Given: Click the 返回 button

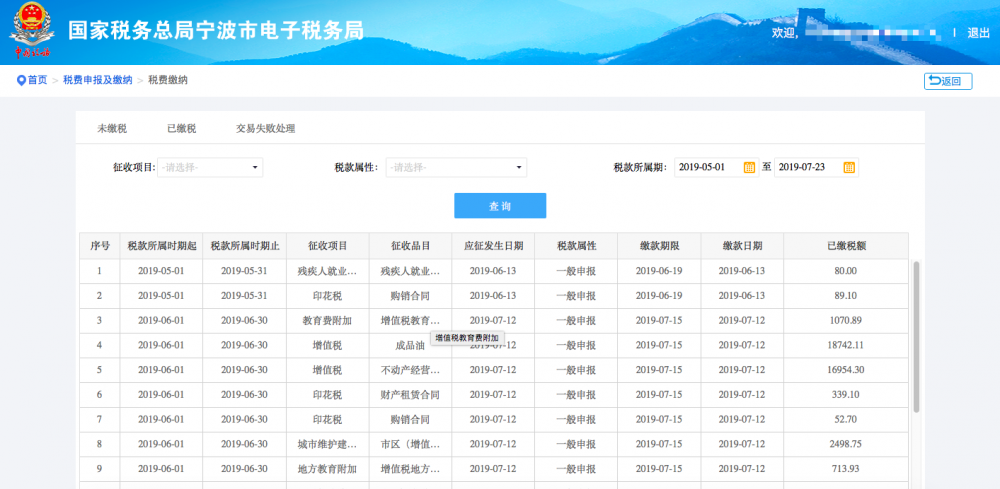Looking at the screenshot, I should click(948, 81).
